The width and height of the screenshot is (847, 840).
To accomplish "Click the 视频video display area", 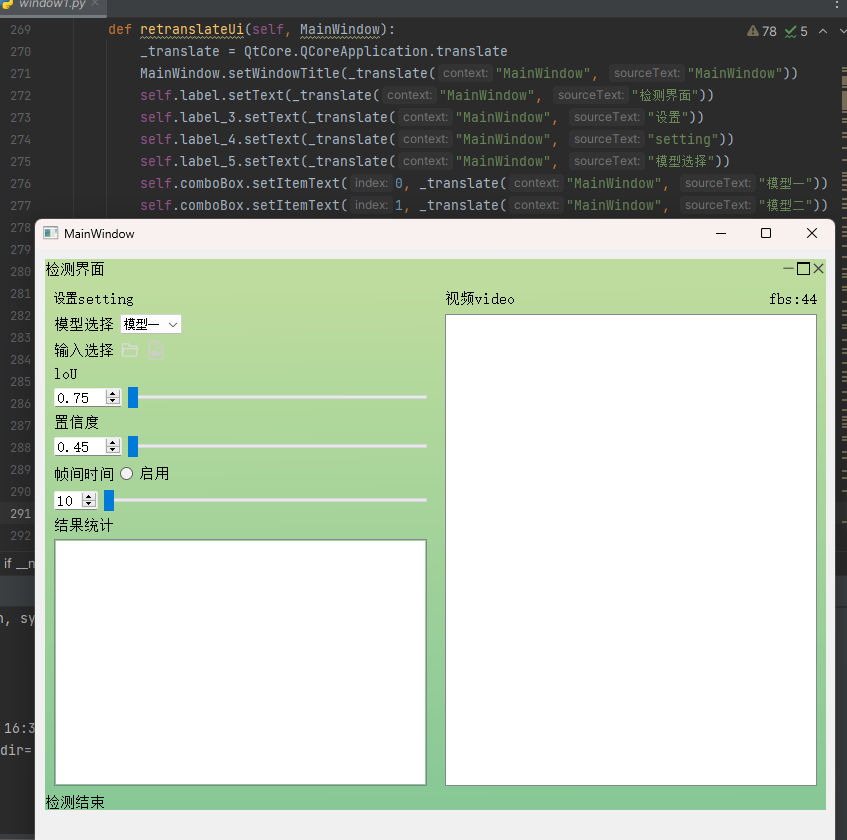I will [x=631, y=550].
